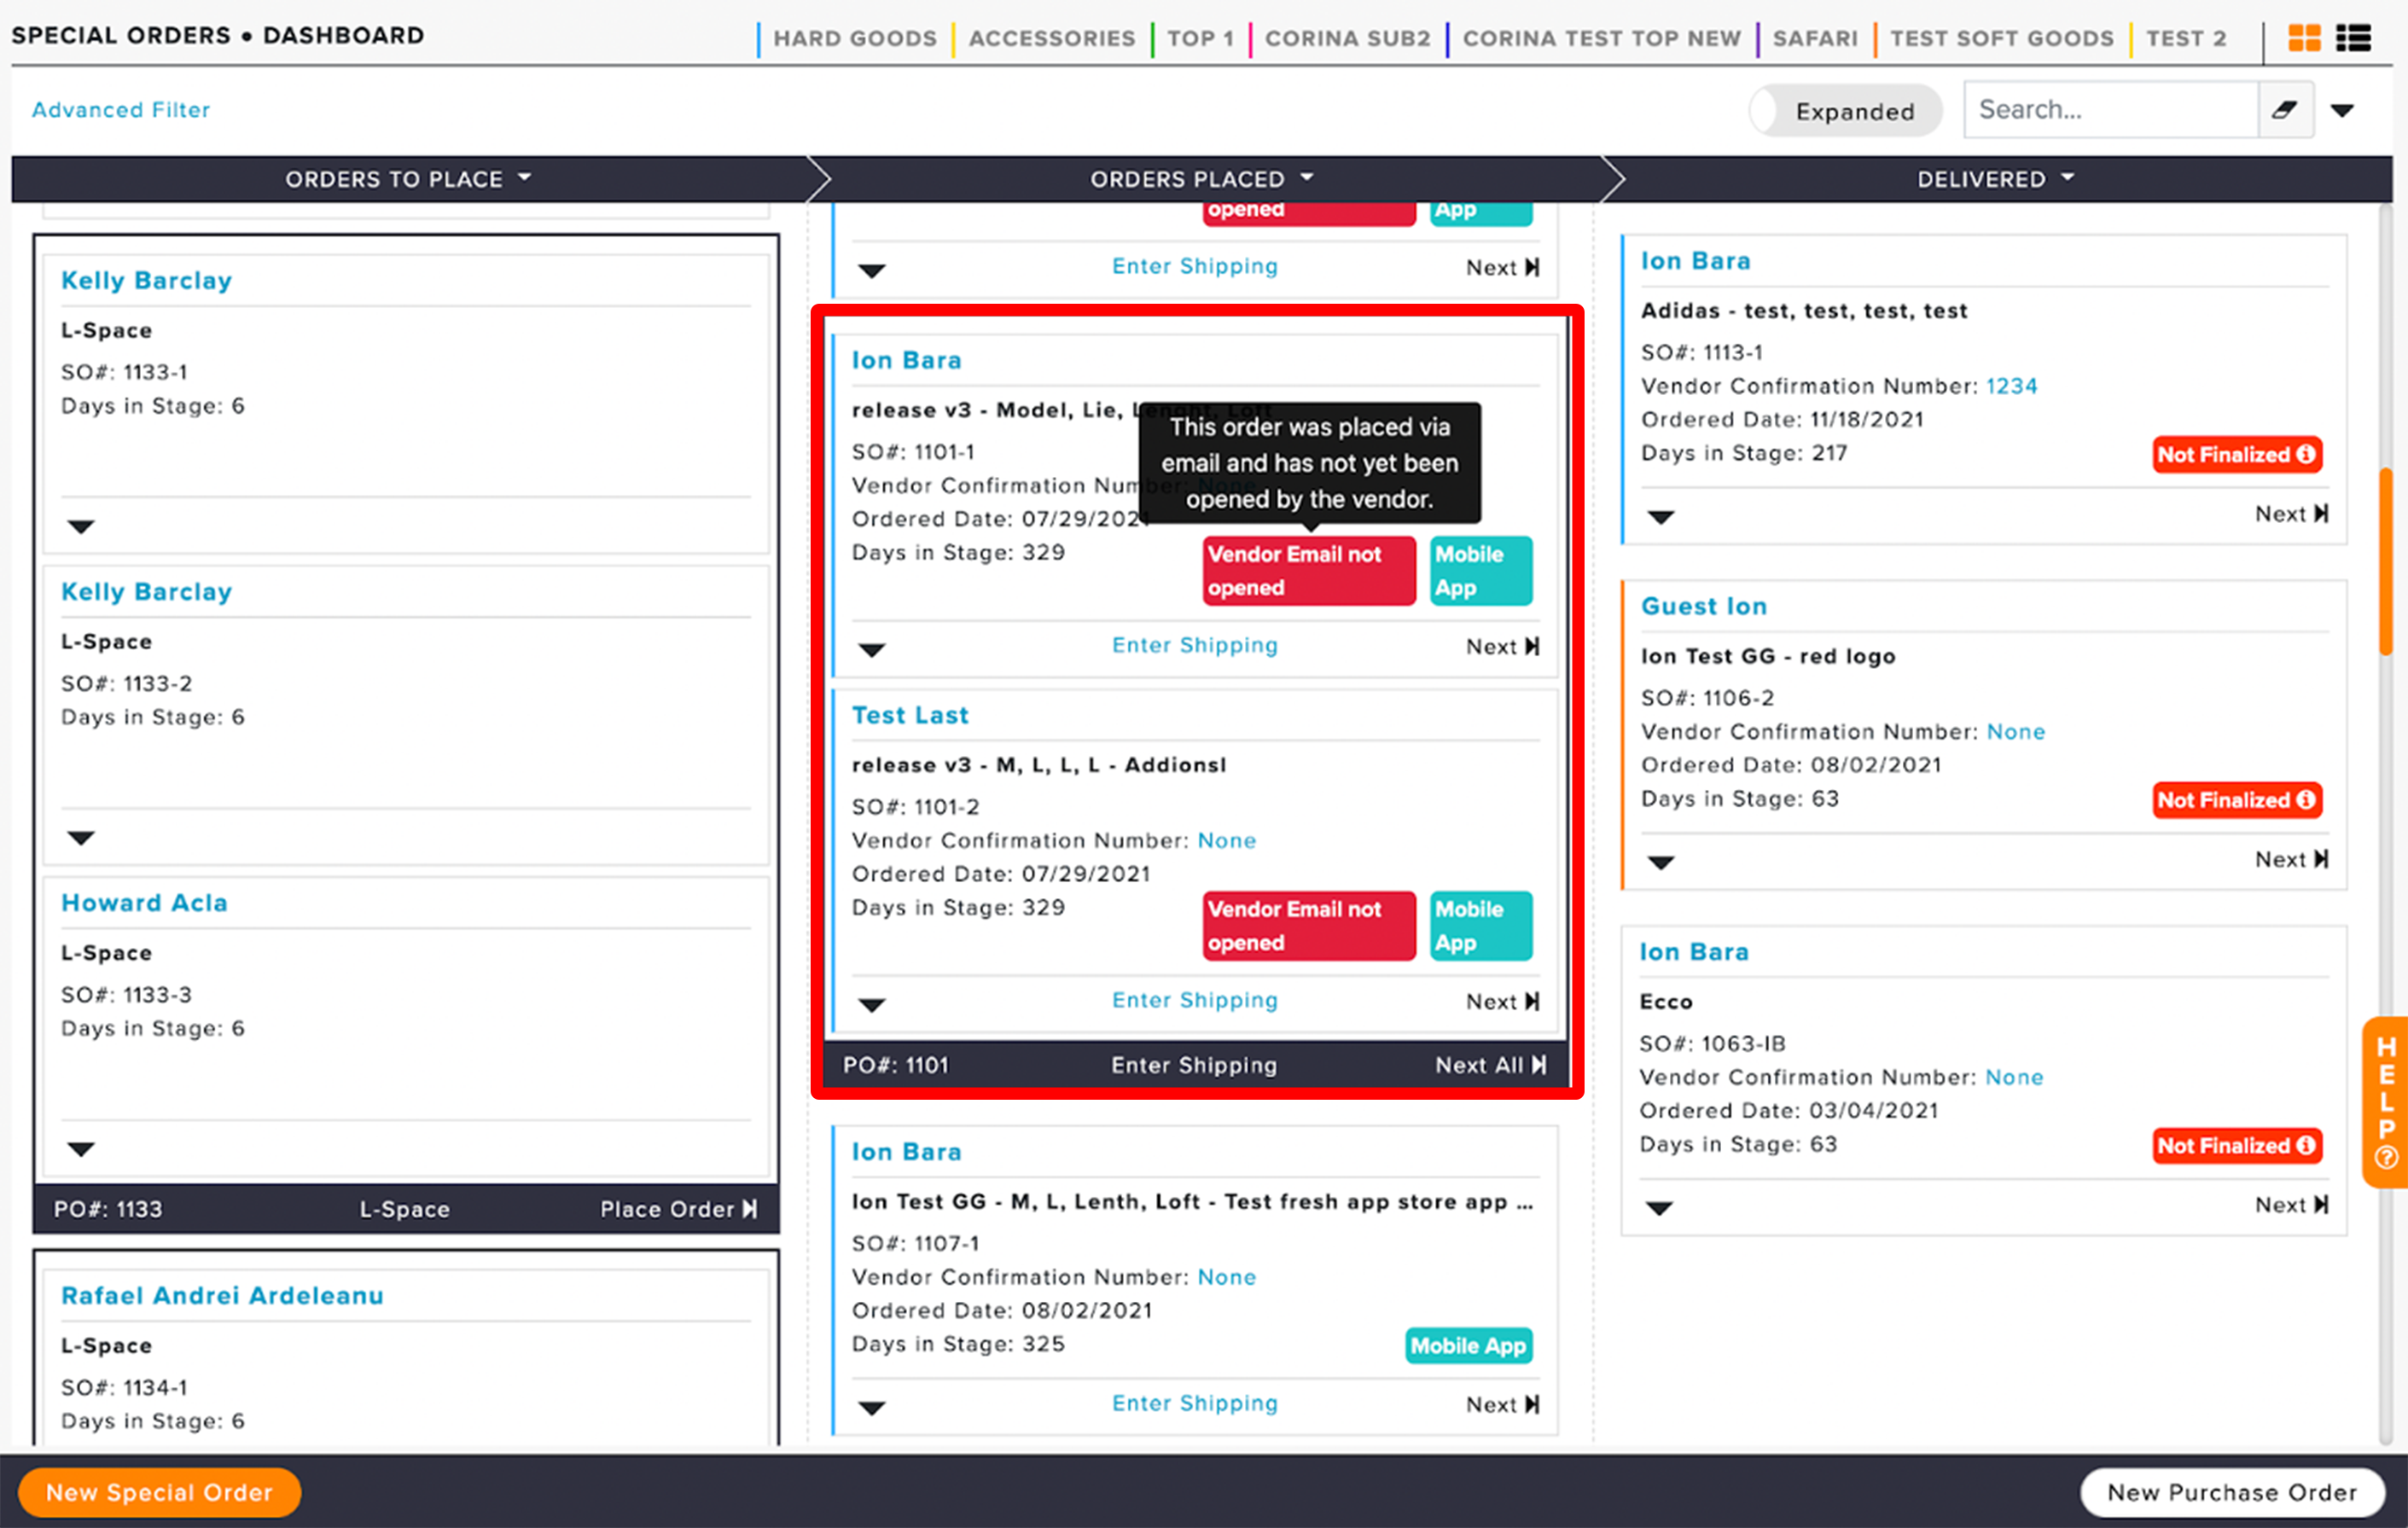The height and width of the screenshot is (1528, 2408).
Task: Expand Howard Acla SO# 1133-3 card
Action: tap(81, 1149)
